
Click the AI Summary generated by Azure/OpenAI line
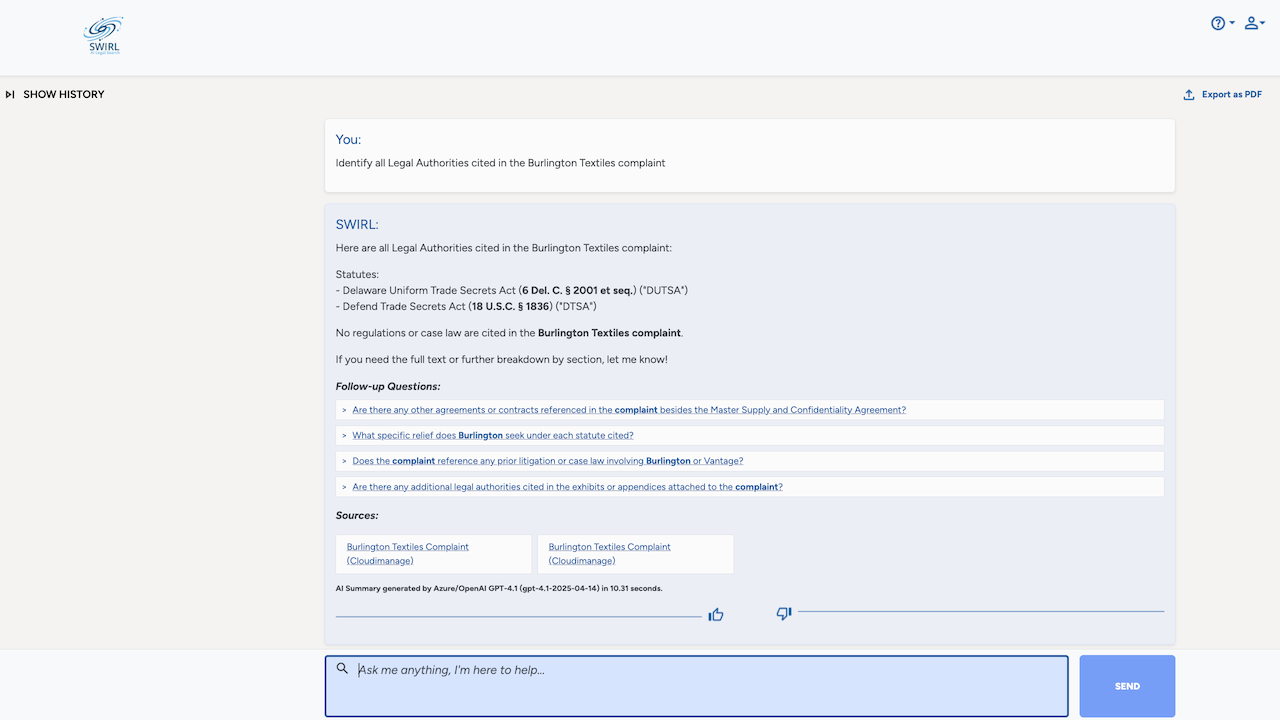coord(499,588)
